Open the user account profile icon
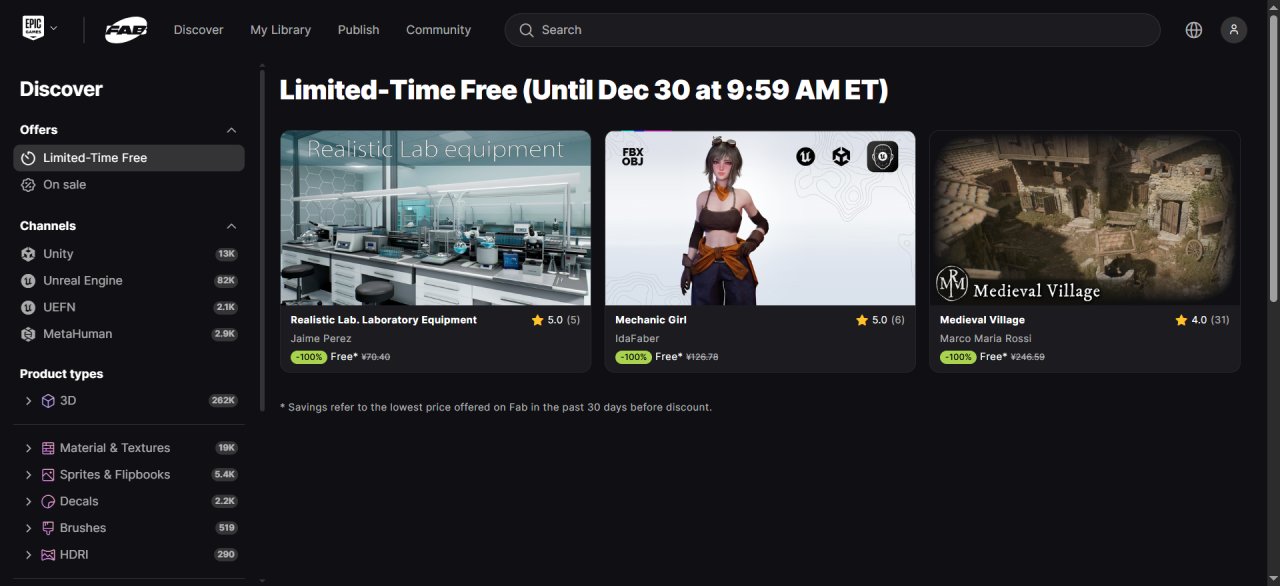The height and width of the screenshot is (586, 1280). point(1234,30)
